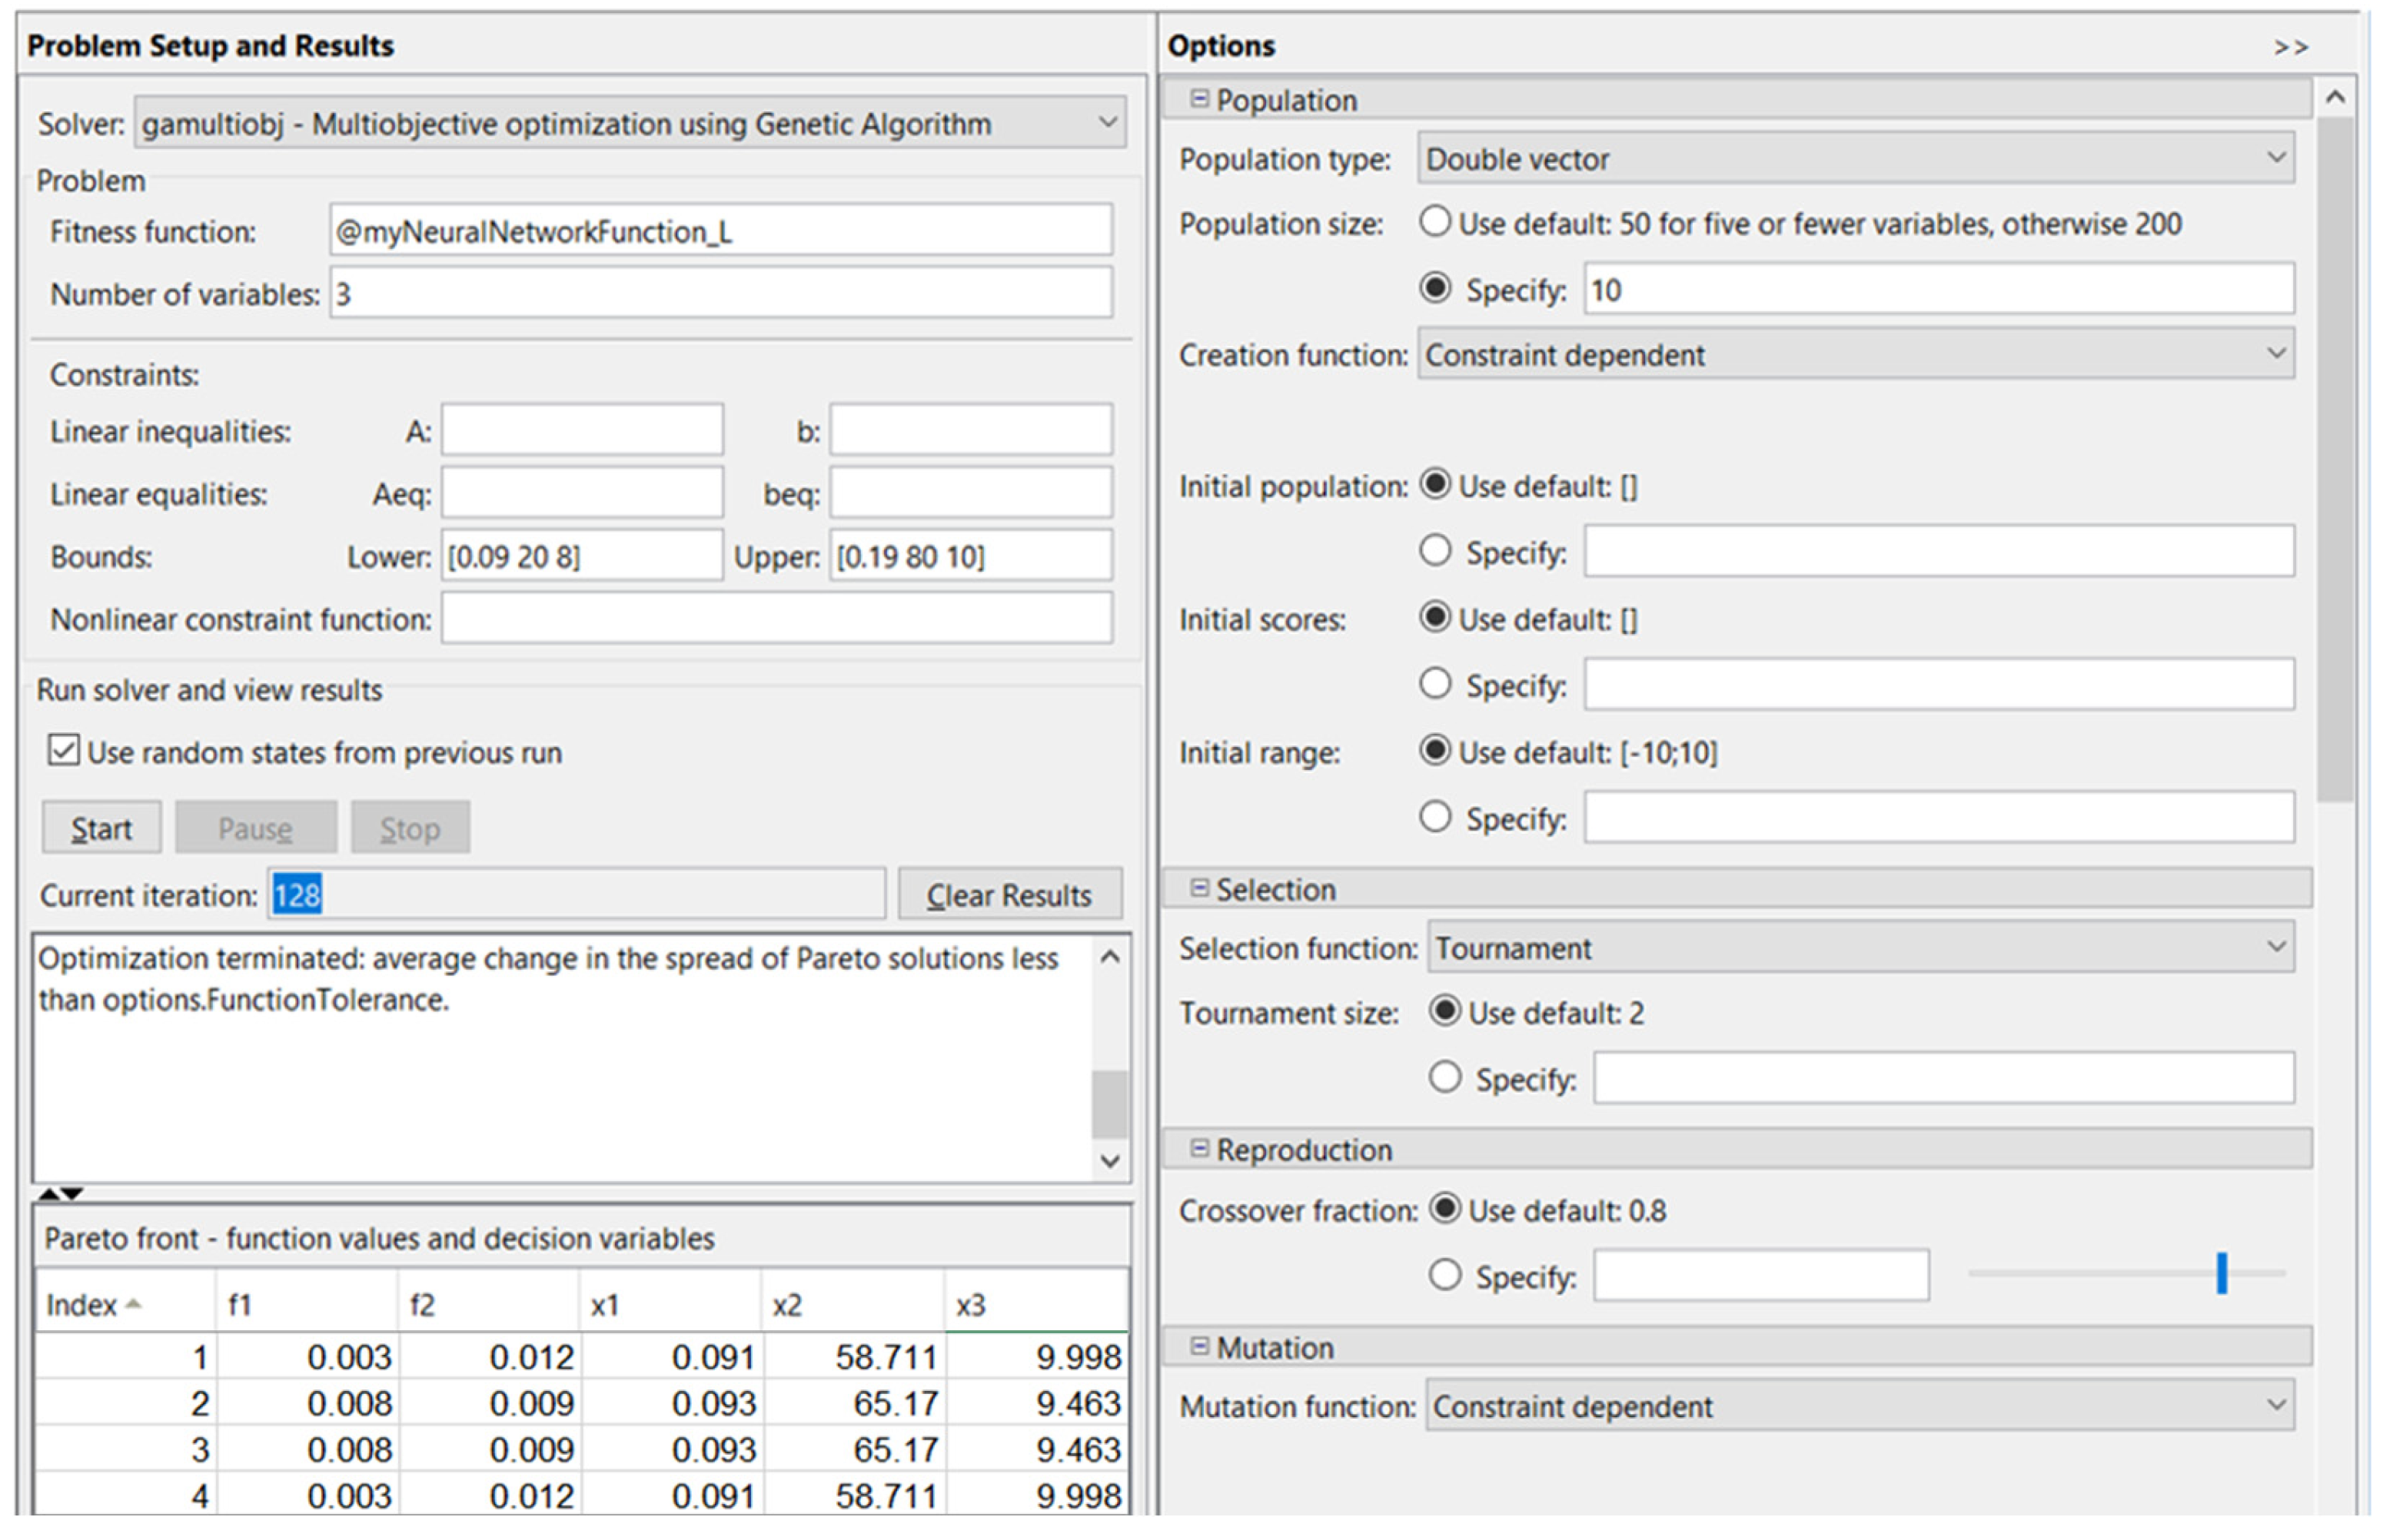
Task: Collapse the Mutation section minus icon
Action: [x=1199, y=1346]
